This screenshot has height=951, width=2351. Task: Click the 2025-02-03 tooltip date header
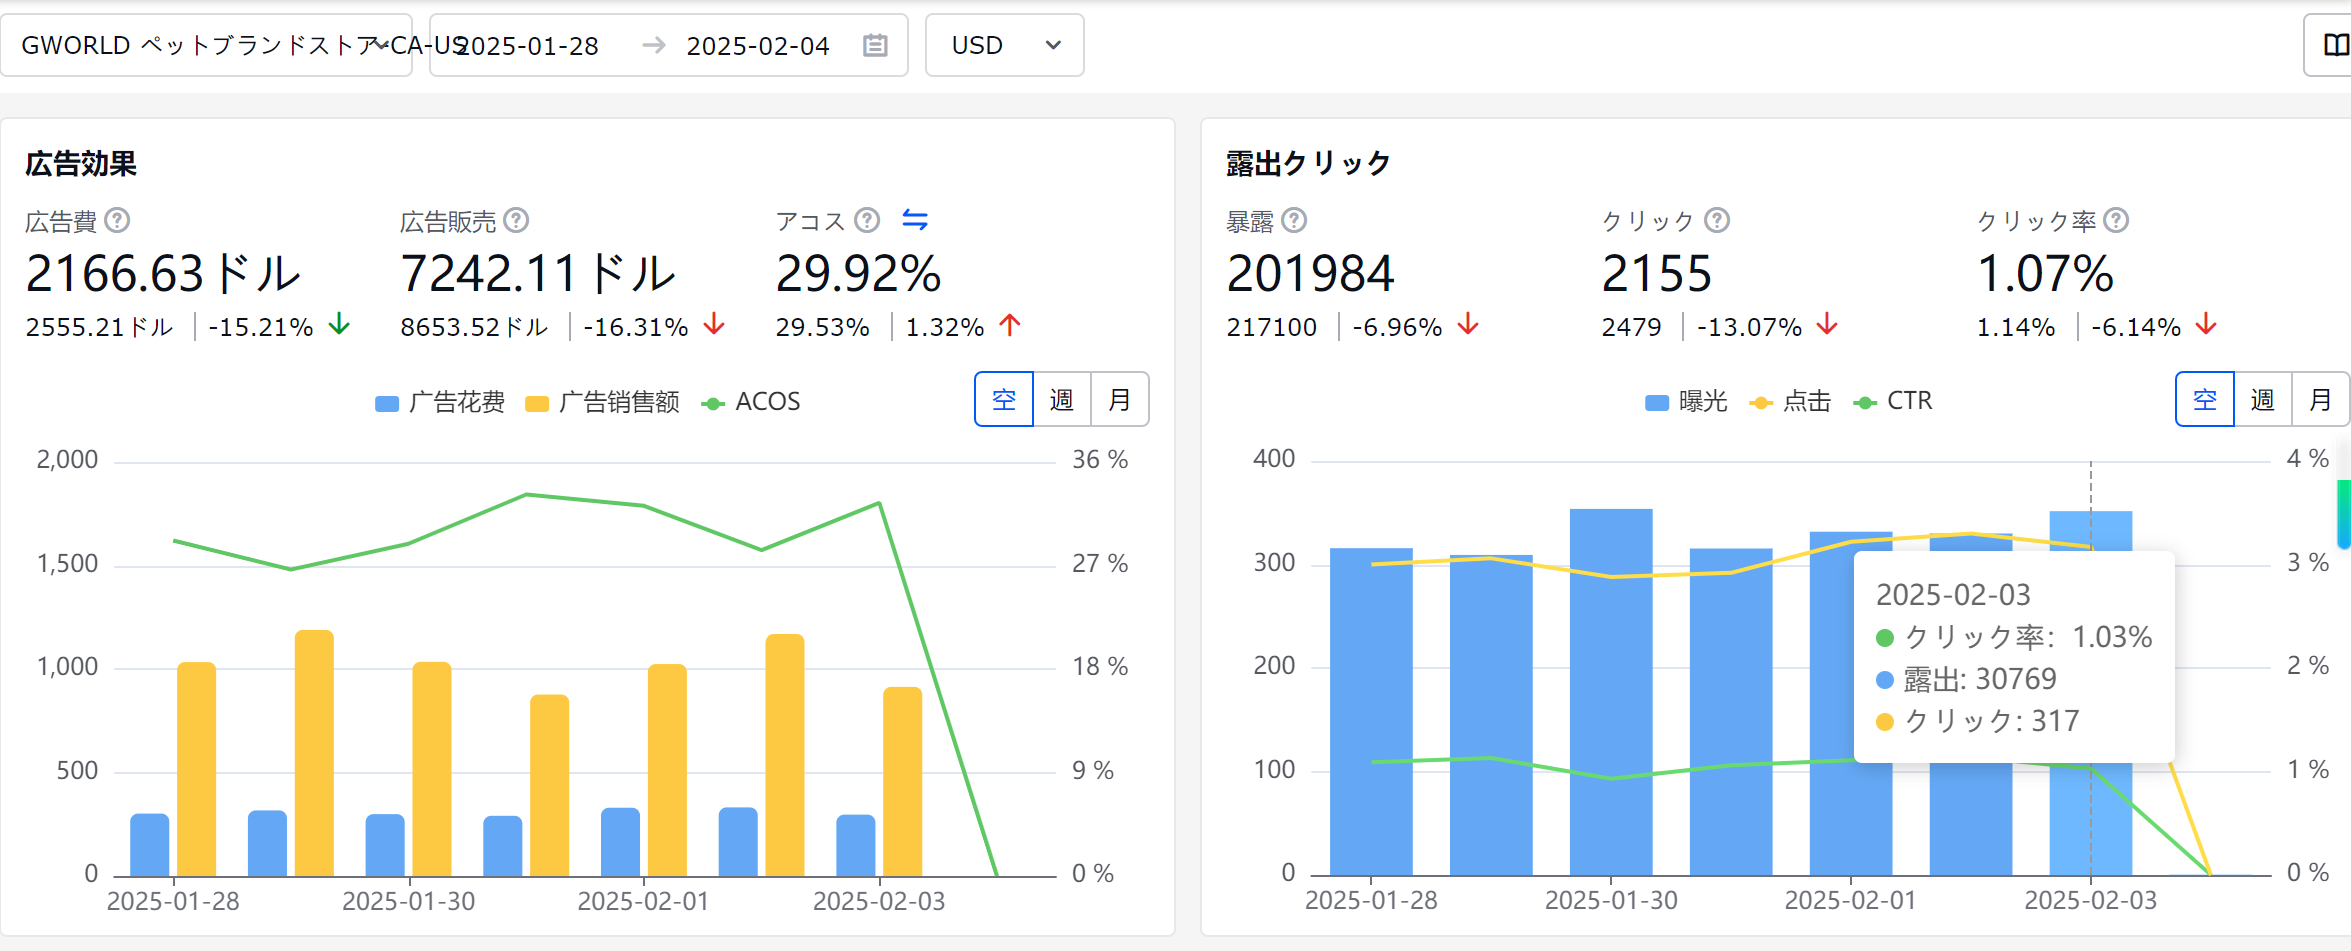1953,595
